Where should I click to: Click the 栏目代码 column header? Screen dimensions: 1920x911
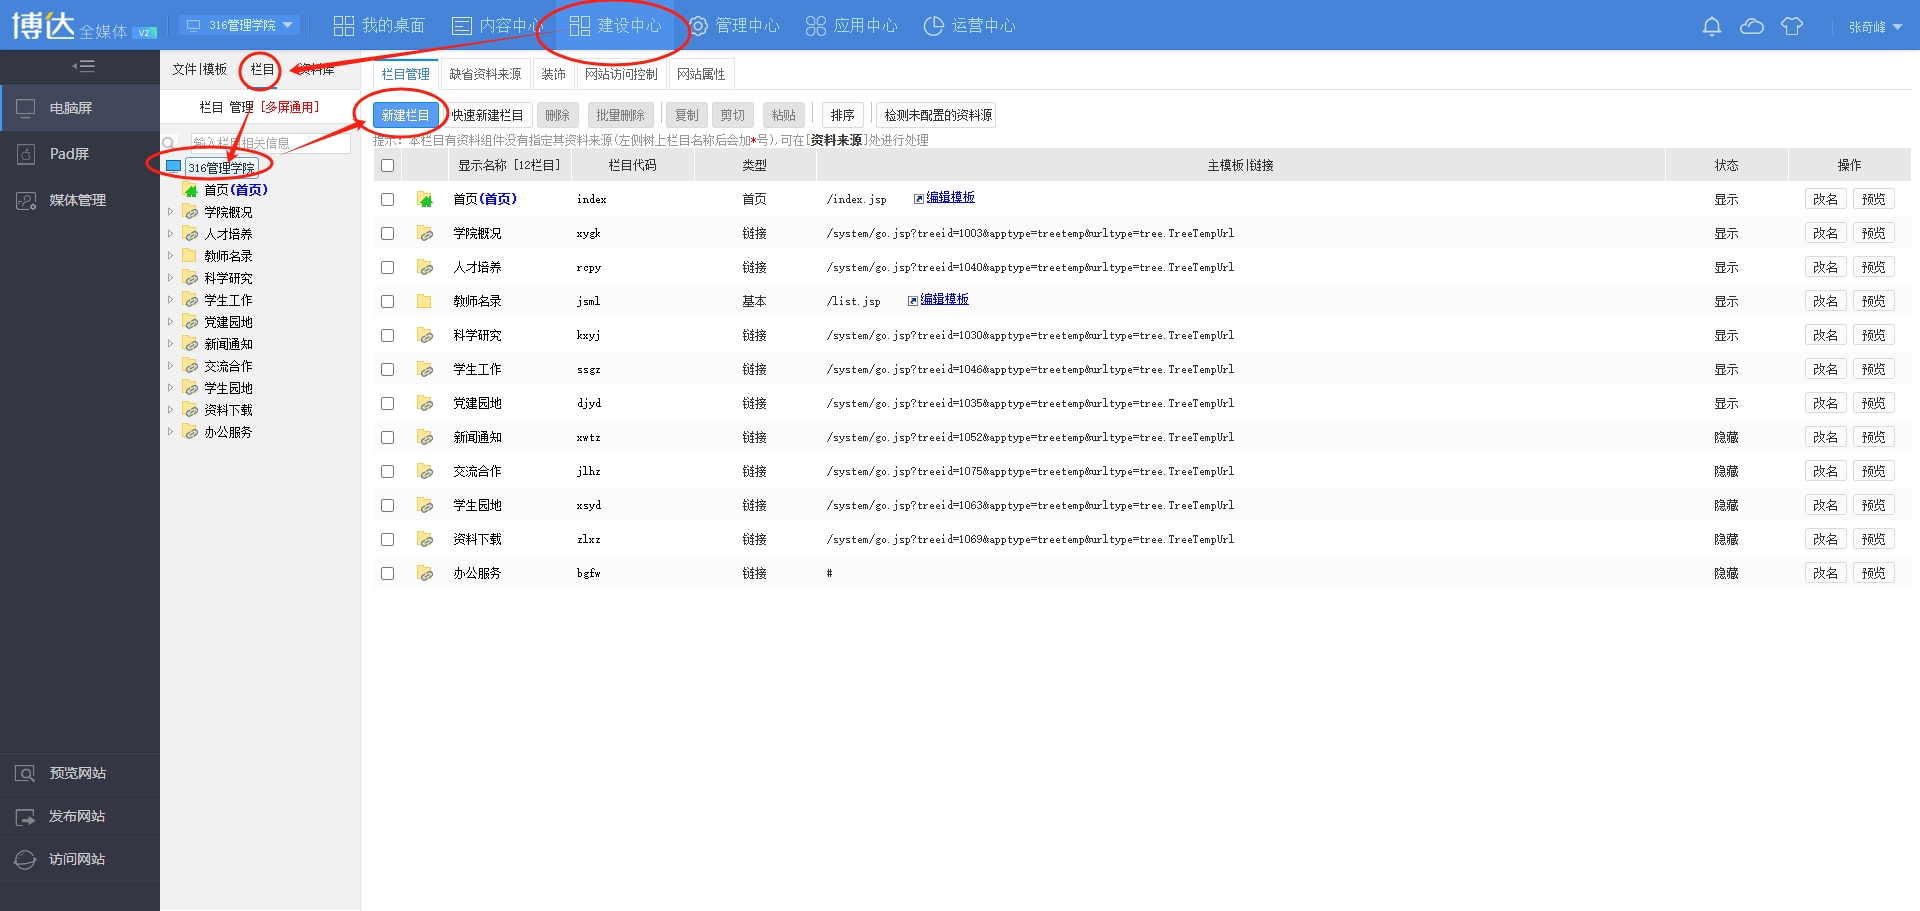coord(632,165)
